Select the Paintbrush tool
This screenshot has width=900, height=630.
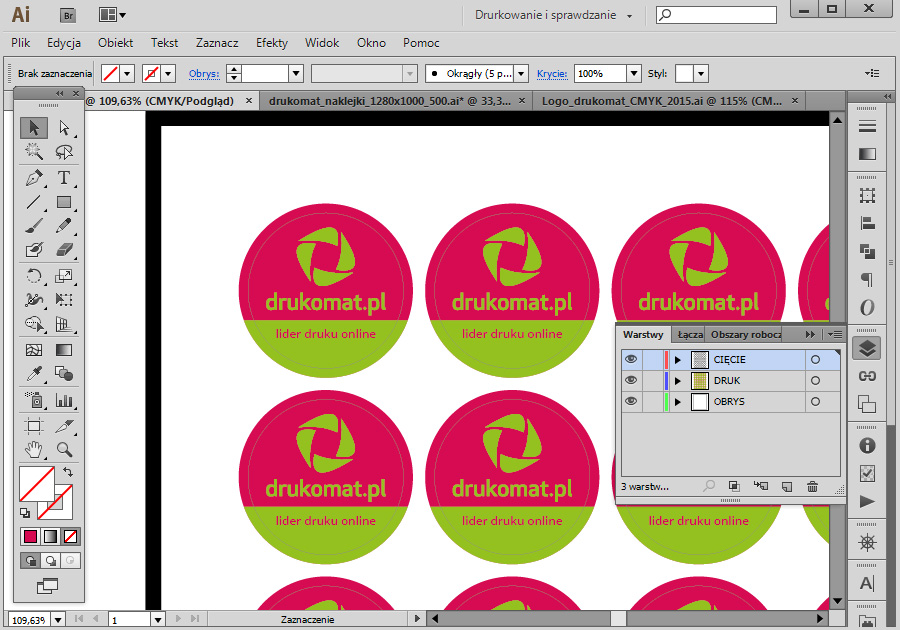coord(34,226)
